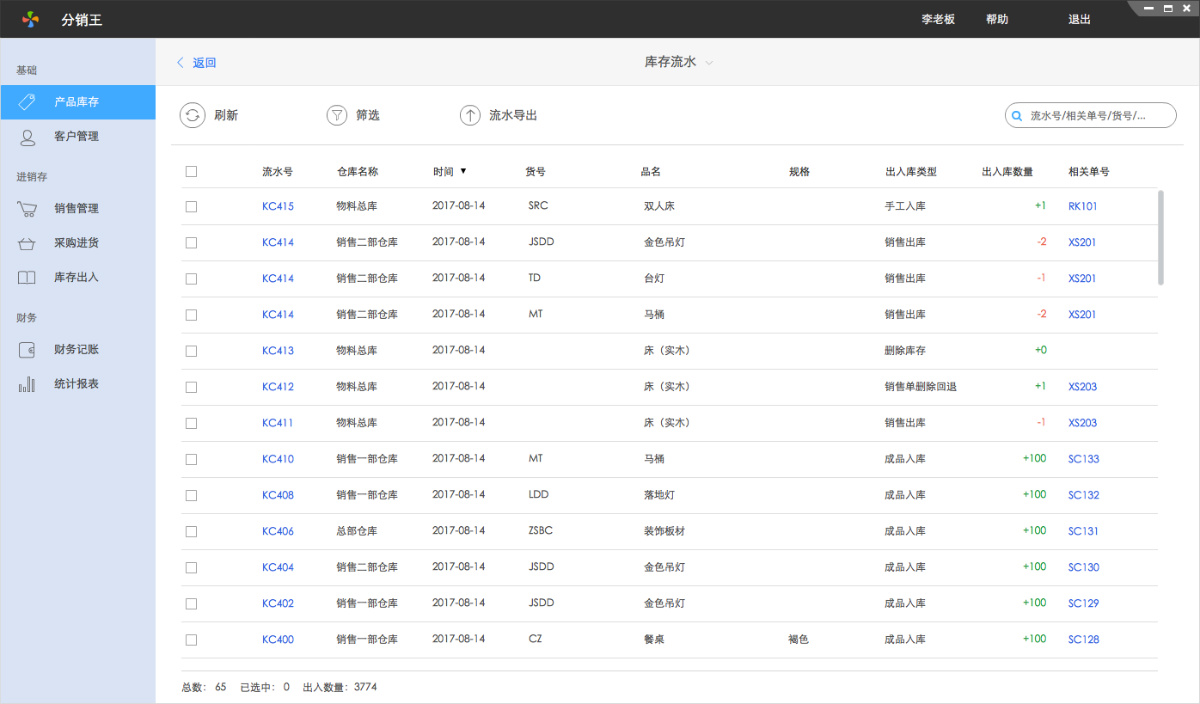The image size is (1200, 704).
Task: Open serial number link KC413
Action: pyautogui.click(x=278, y=351)
